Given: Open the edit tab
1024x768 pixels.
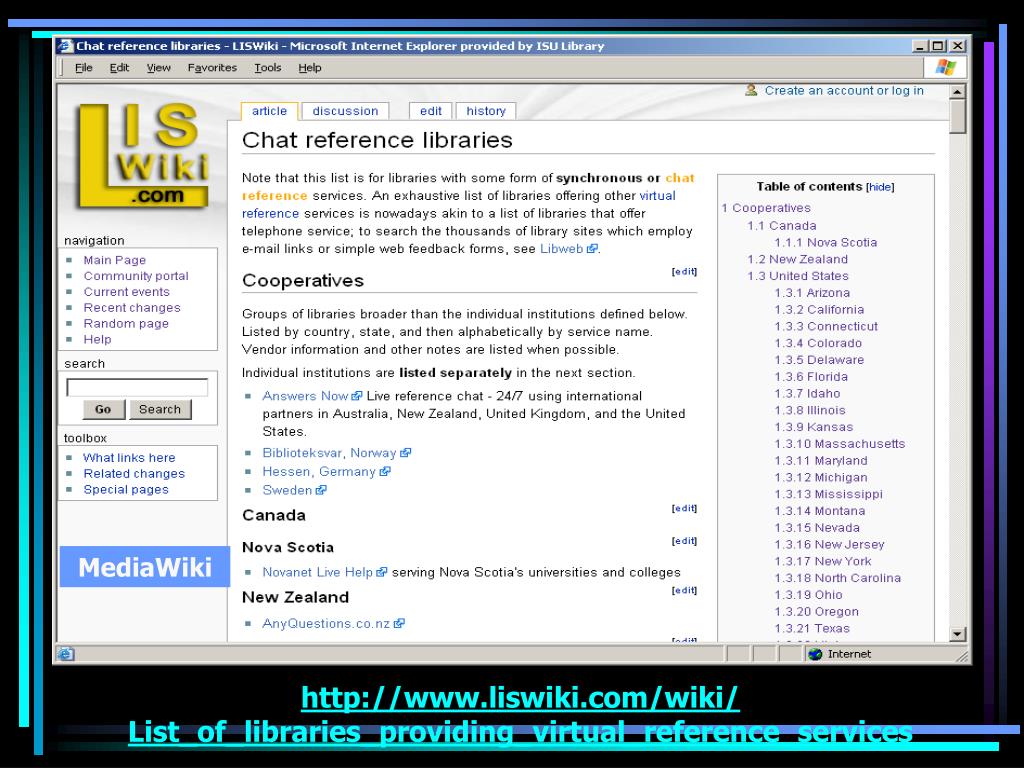Looking at the screenshot, I should 431,111.
